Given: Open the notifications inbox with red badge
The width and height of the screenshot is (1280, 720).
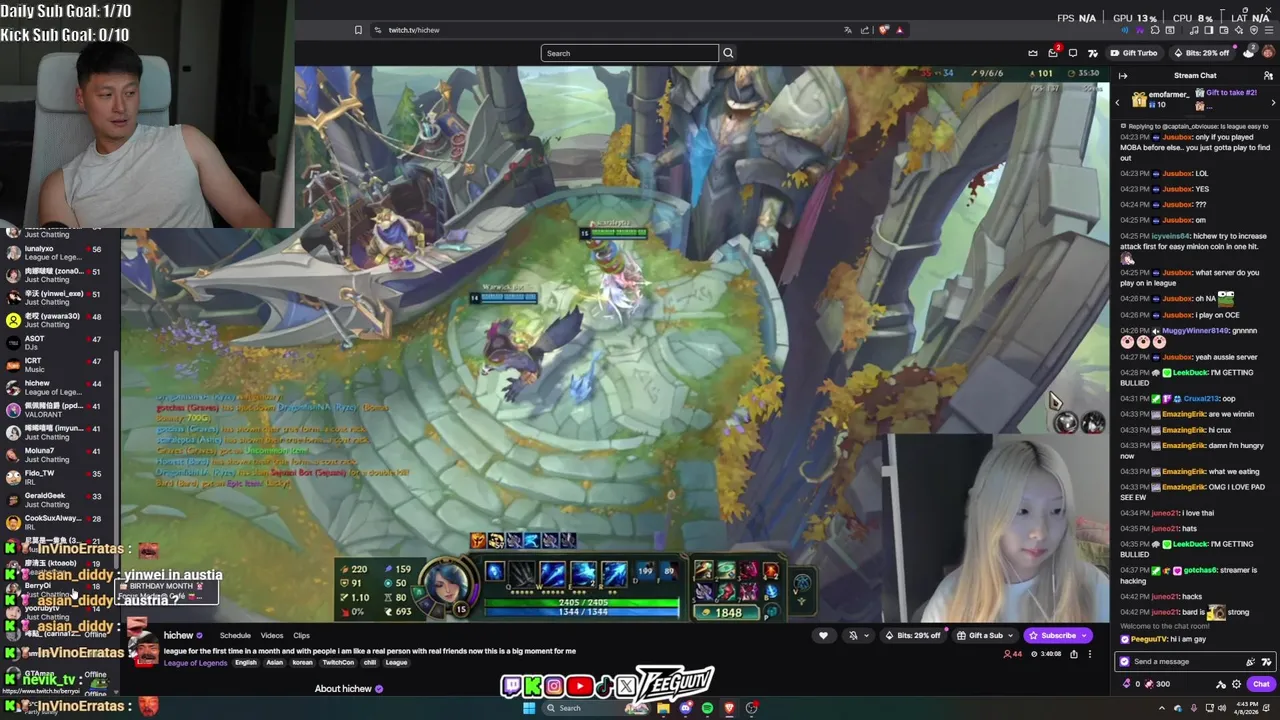Looking at the screenshot, I should (1053, 53).
